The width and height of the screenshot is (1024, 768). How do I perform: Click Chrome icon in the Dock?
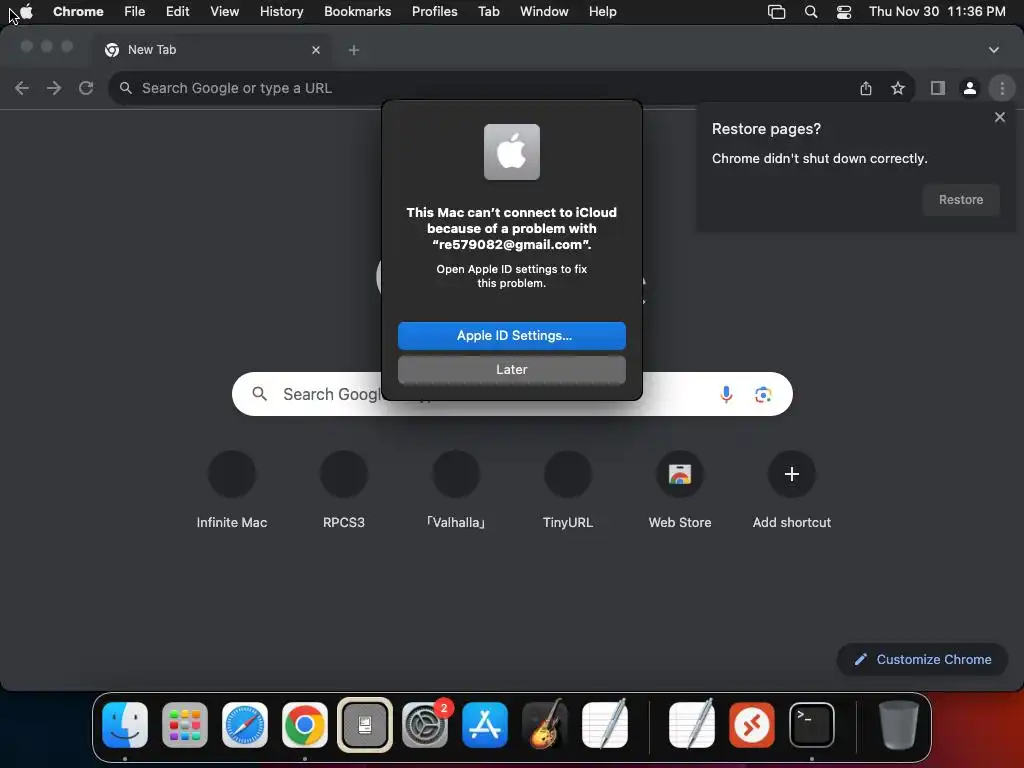click(x=304, y=725)
